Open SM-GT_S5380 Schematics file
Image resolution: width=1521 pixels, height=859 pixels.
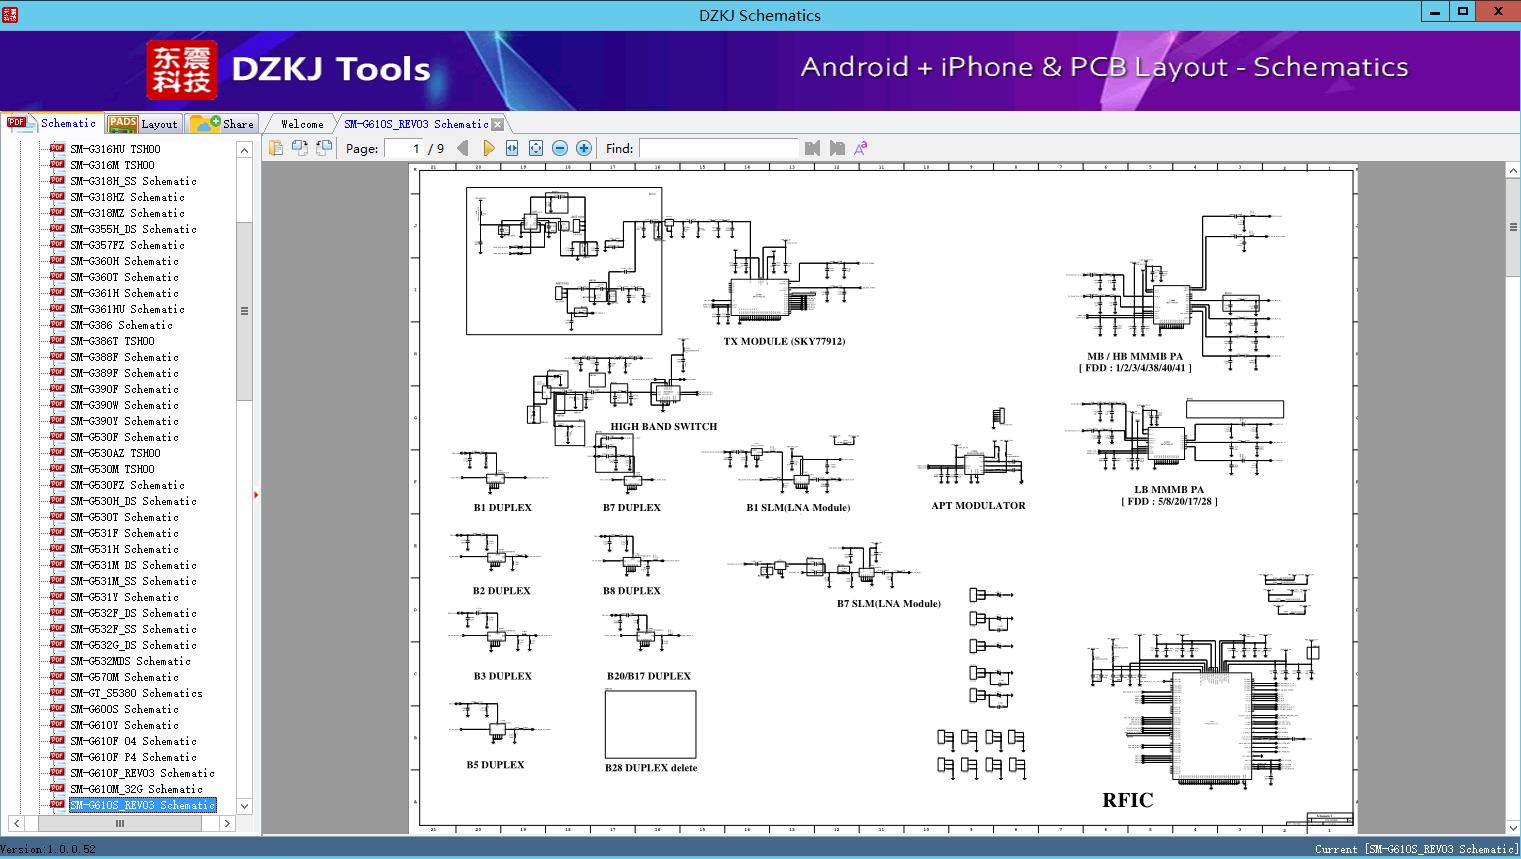[136, 693]
